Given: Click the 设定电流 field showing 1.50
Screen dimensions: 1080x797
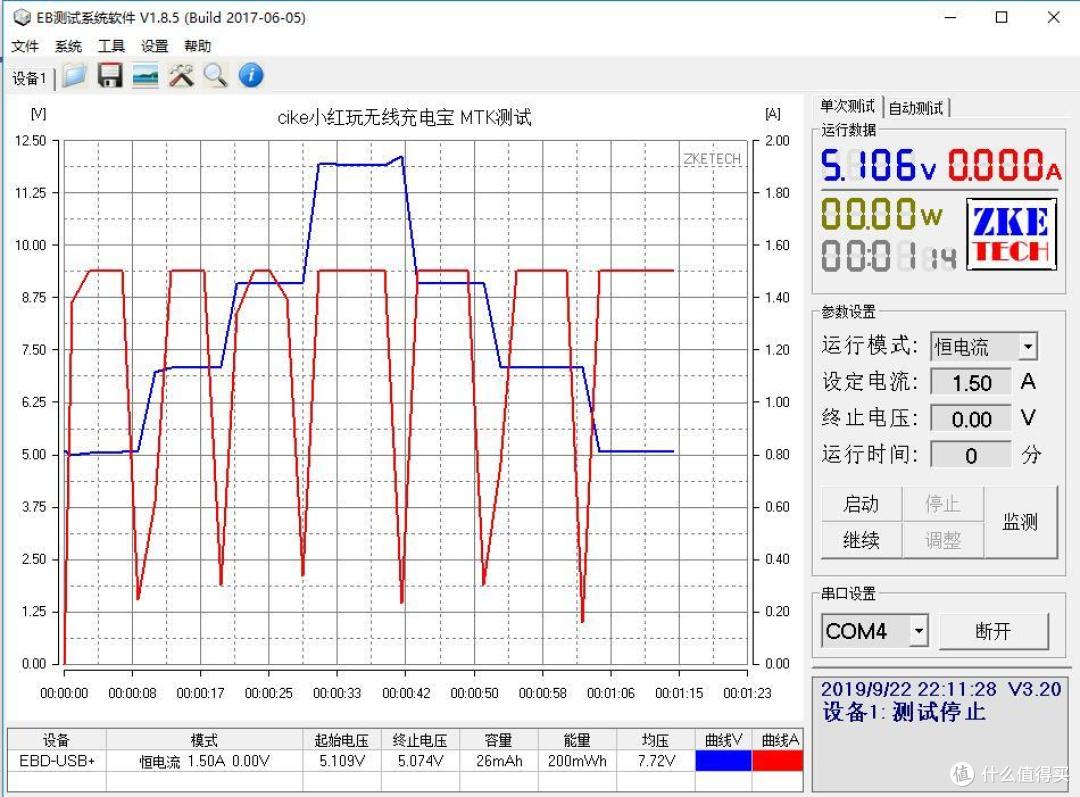Looking at the screenshot, I should pos(971,382).
